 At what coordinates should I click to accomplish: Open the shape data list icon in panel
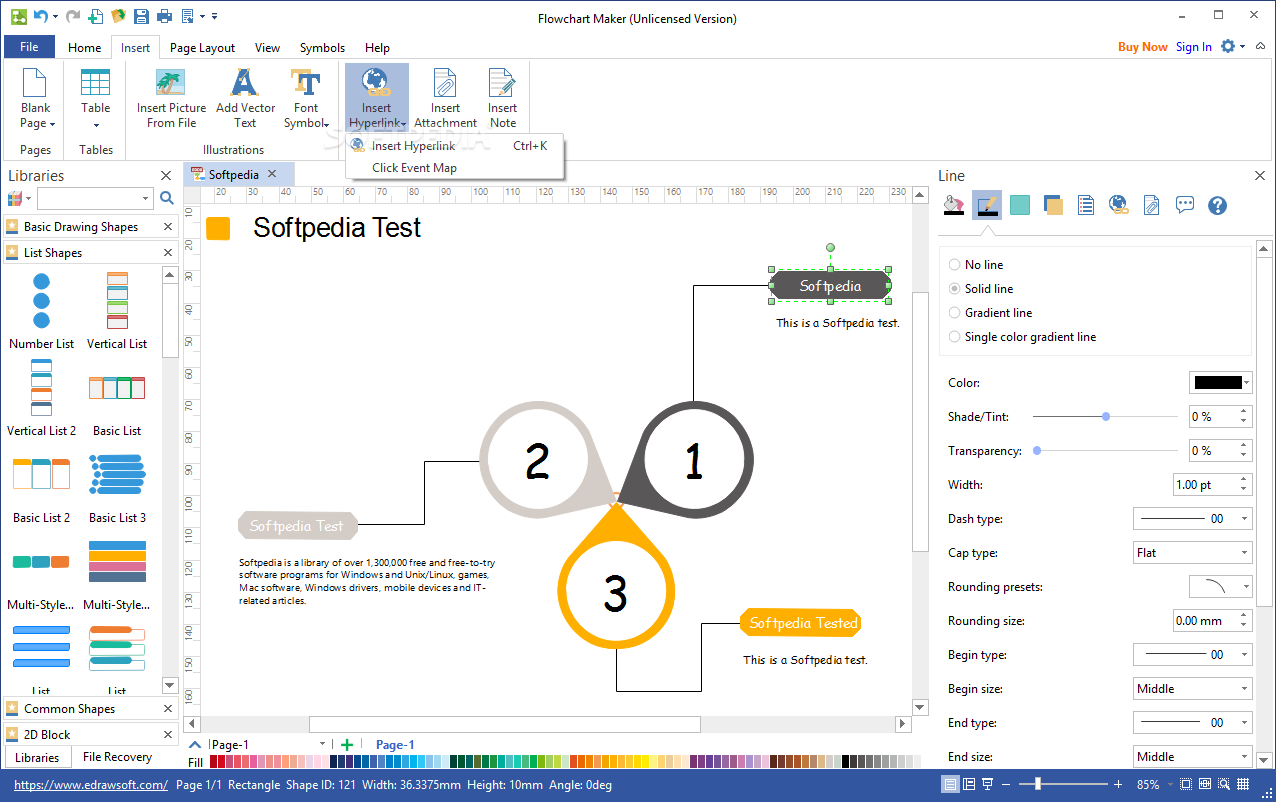1086,205
